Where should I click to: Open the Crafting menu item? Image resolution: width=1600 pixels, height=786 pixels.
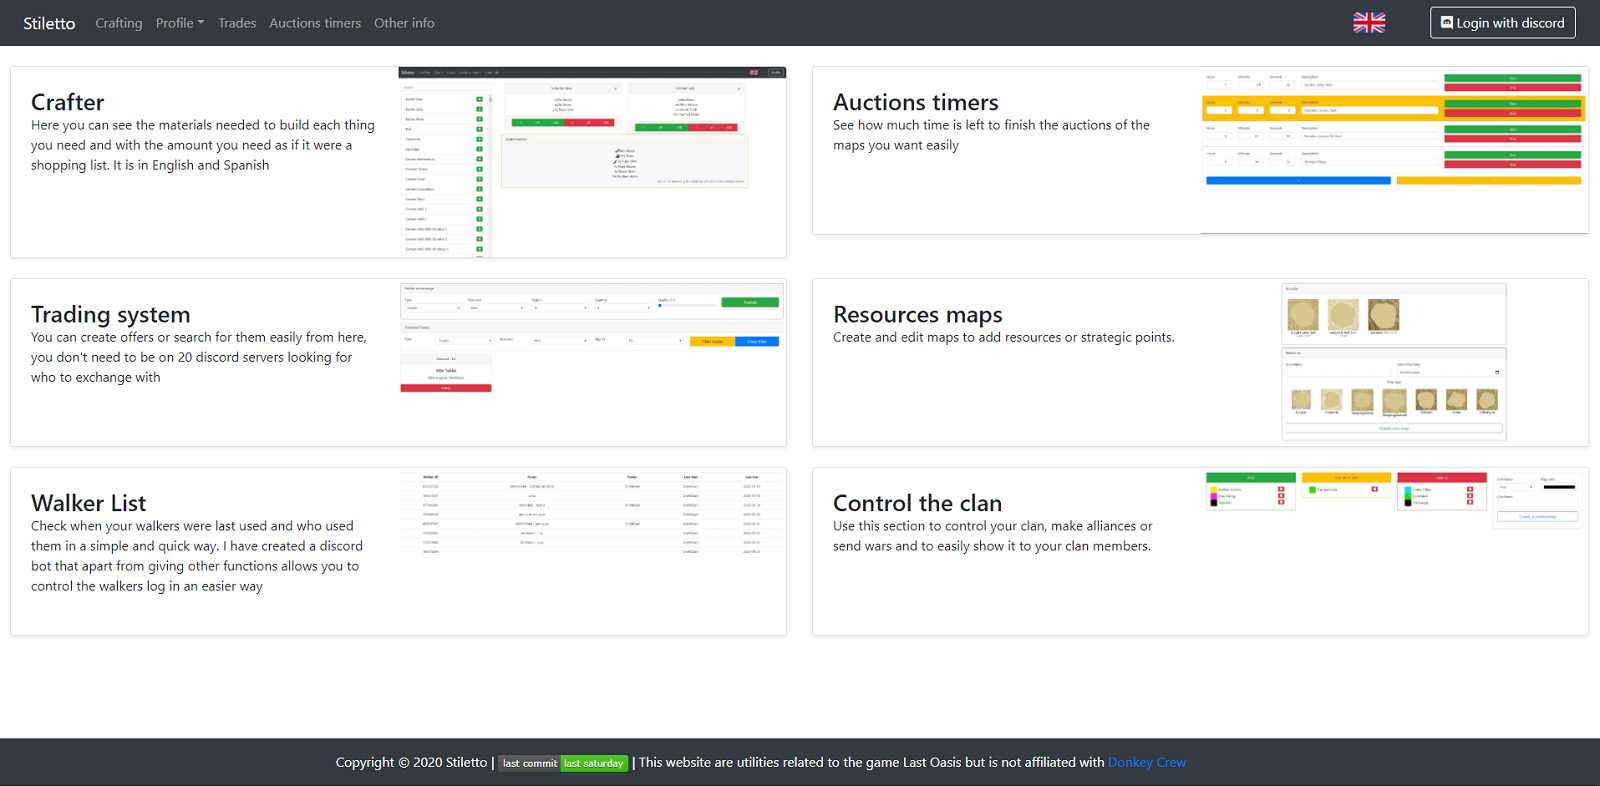click(x=119, y=23)
